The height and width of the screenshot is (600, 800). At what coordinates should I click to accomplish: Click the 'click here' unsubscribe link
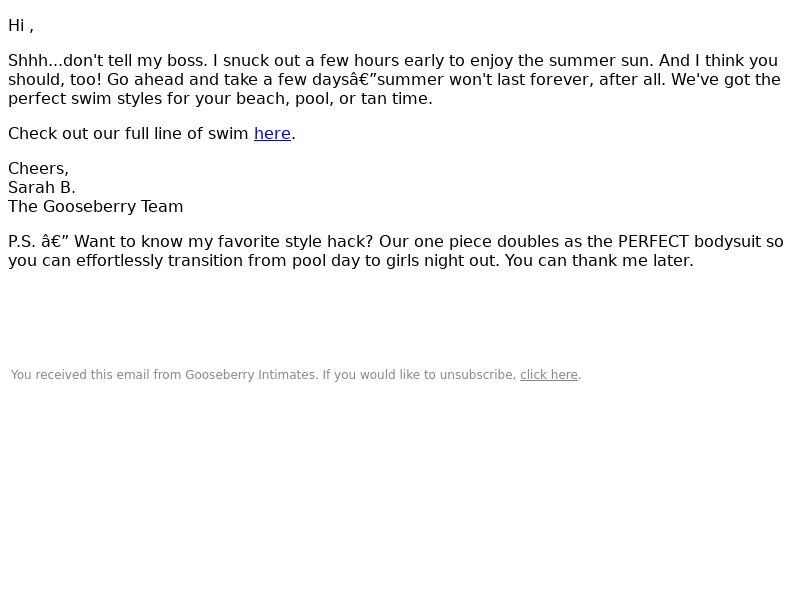tap(548, 375)
